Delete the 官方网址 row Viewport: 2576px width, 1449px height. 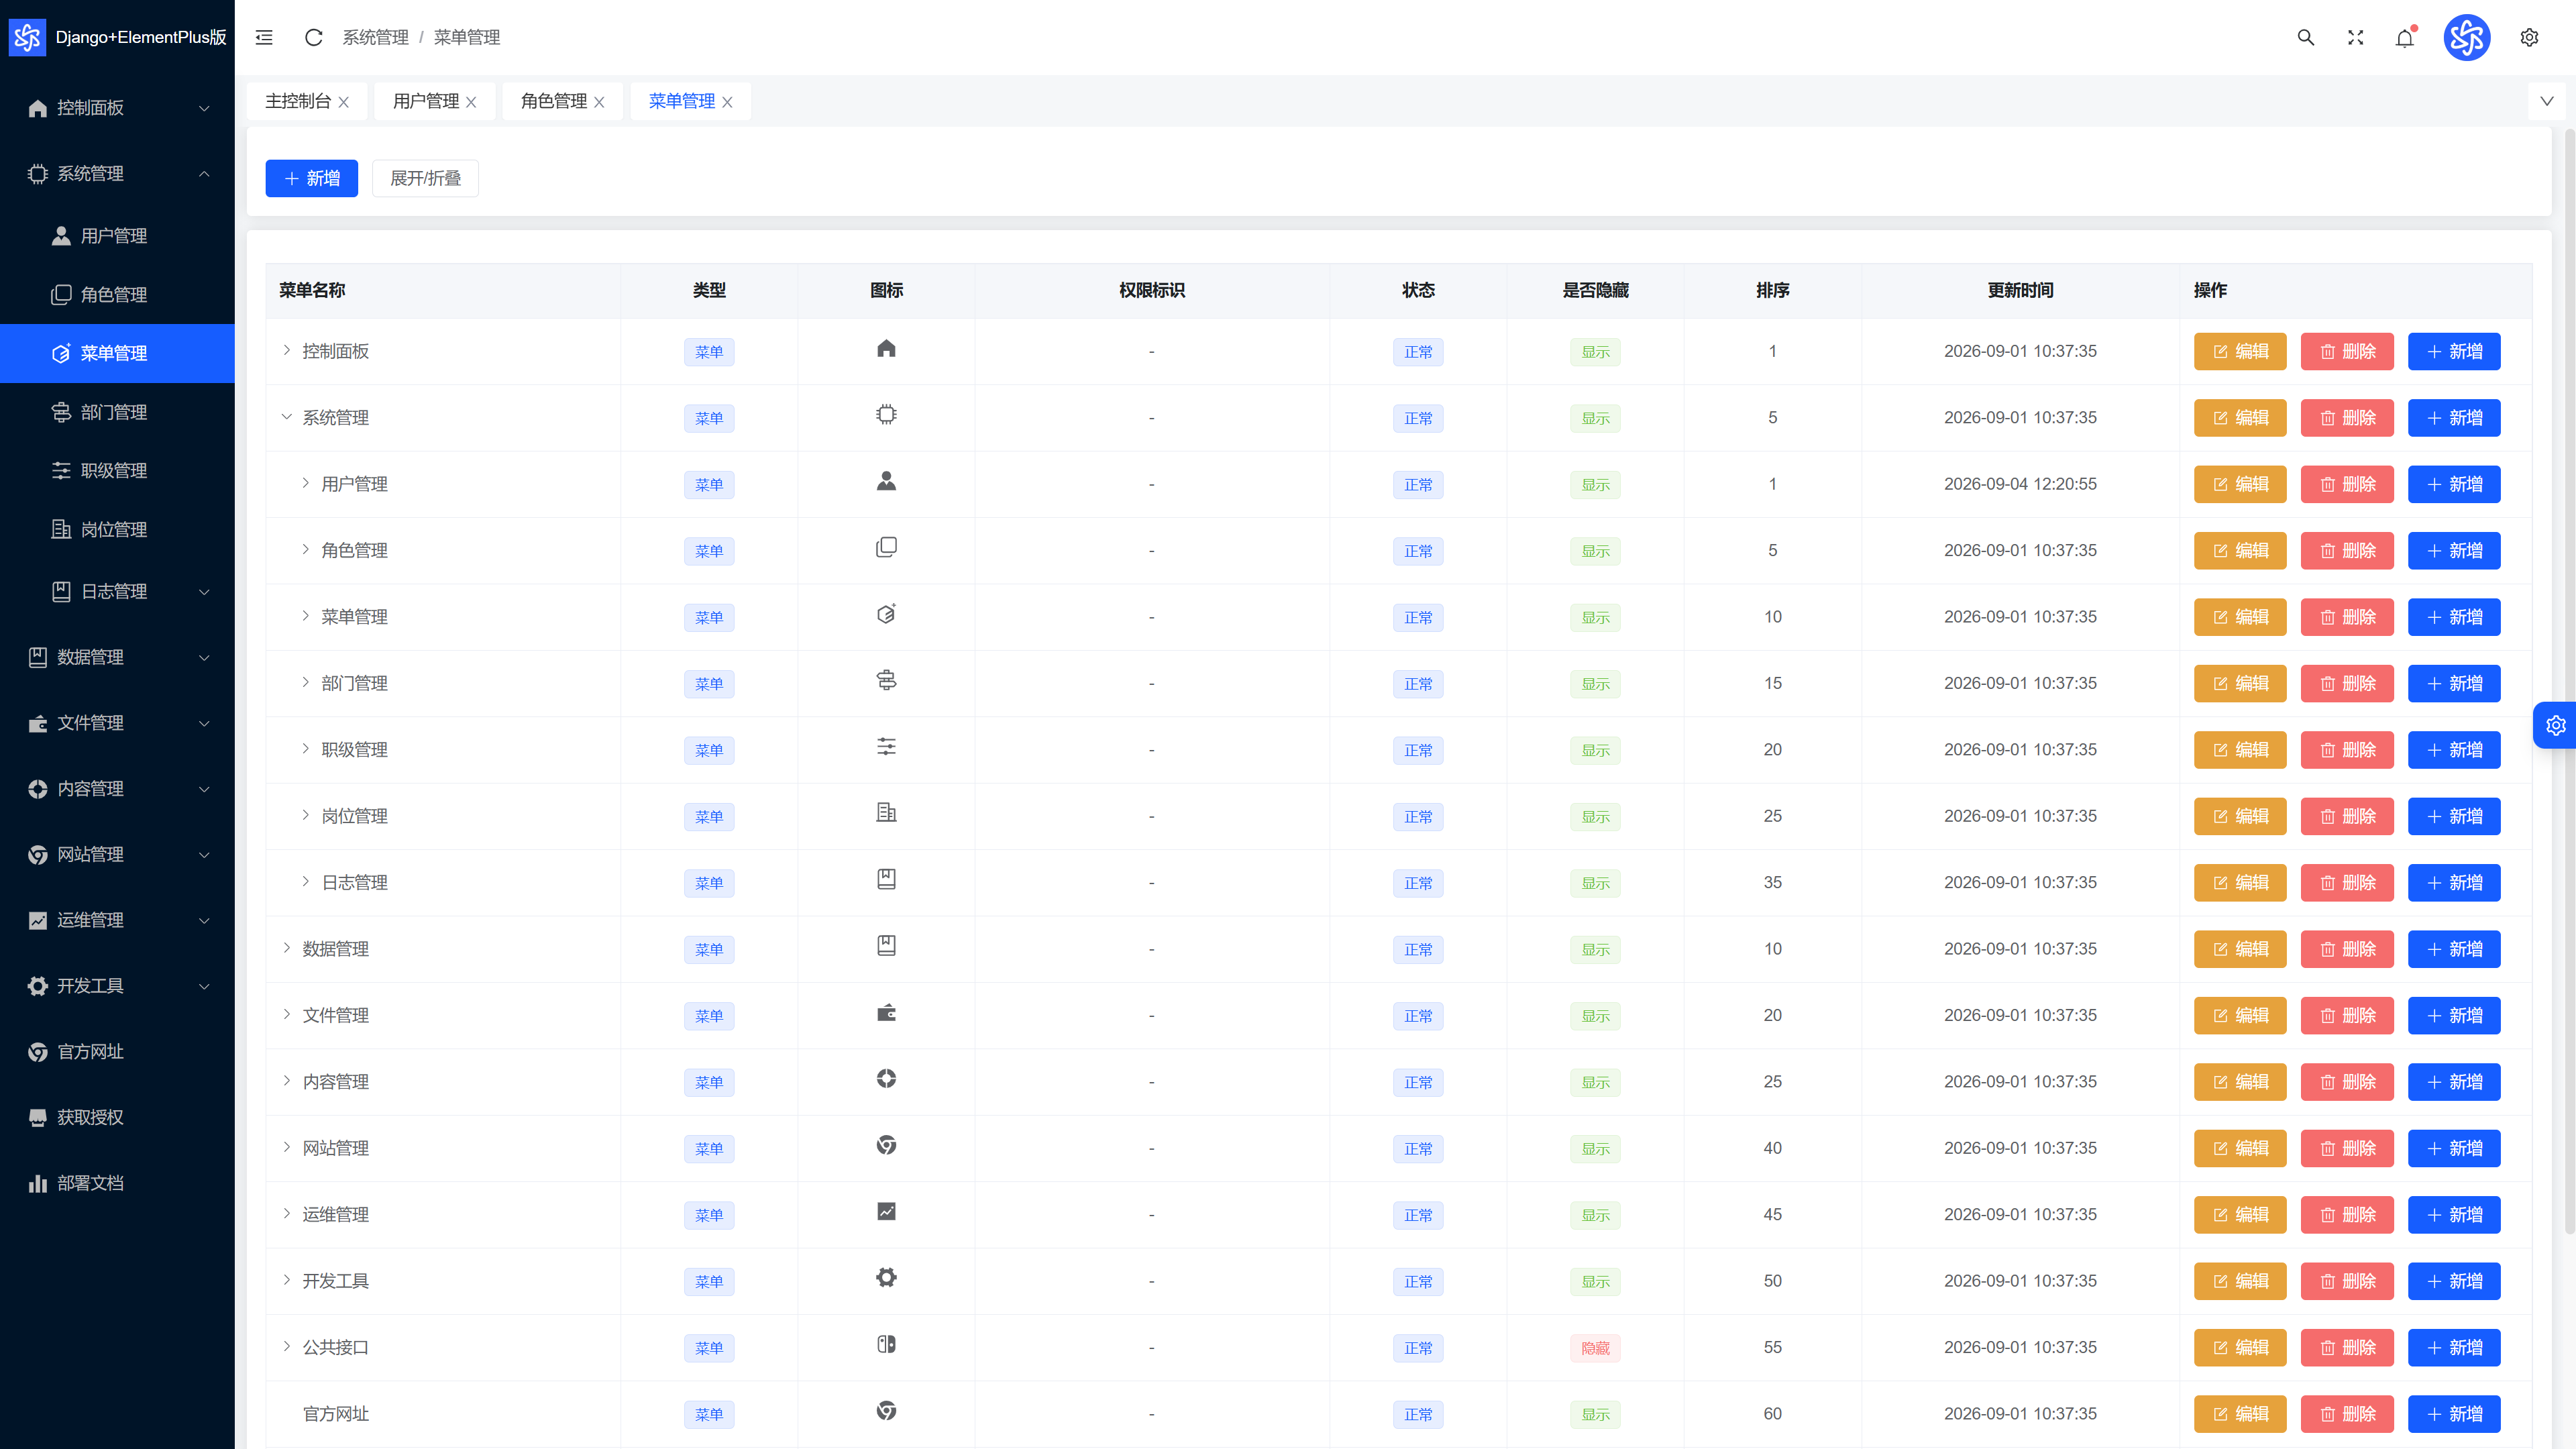click(x=2347, y=1414)
